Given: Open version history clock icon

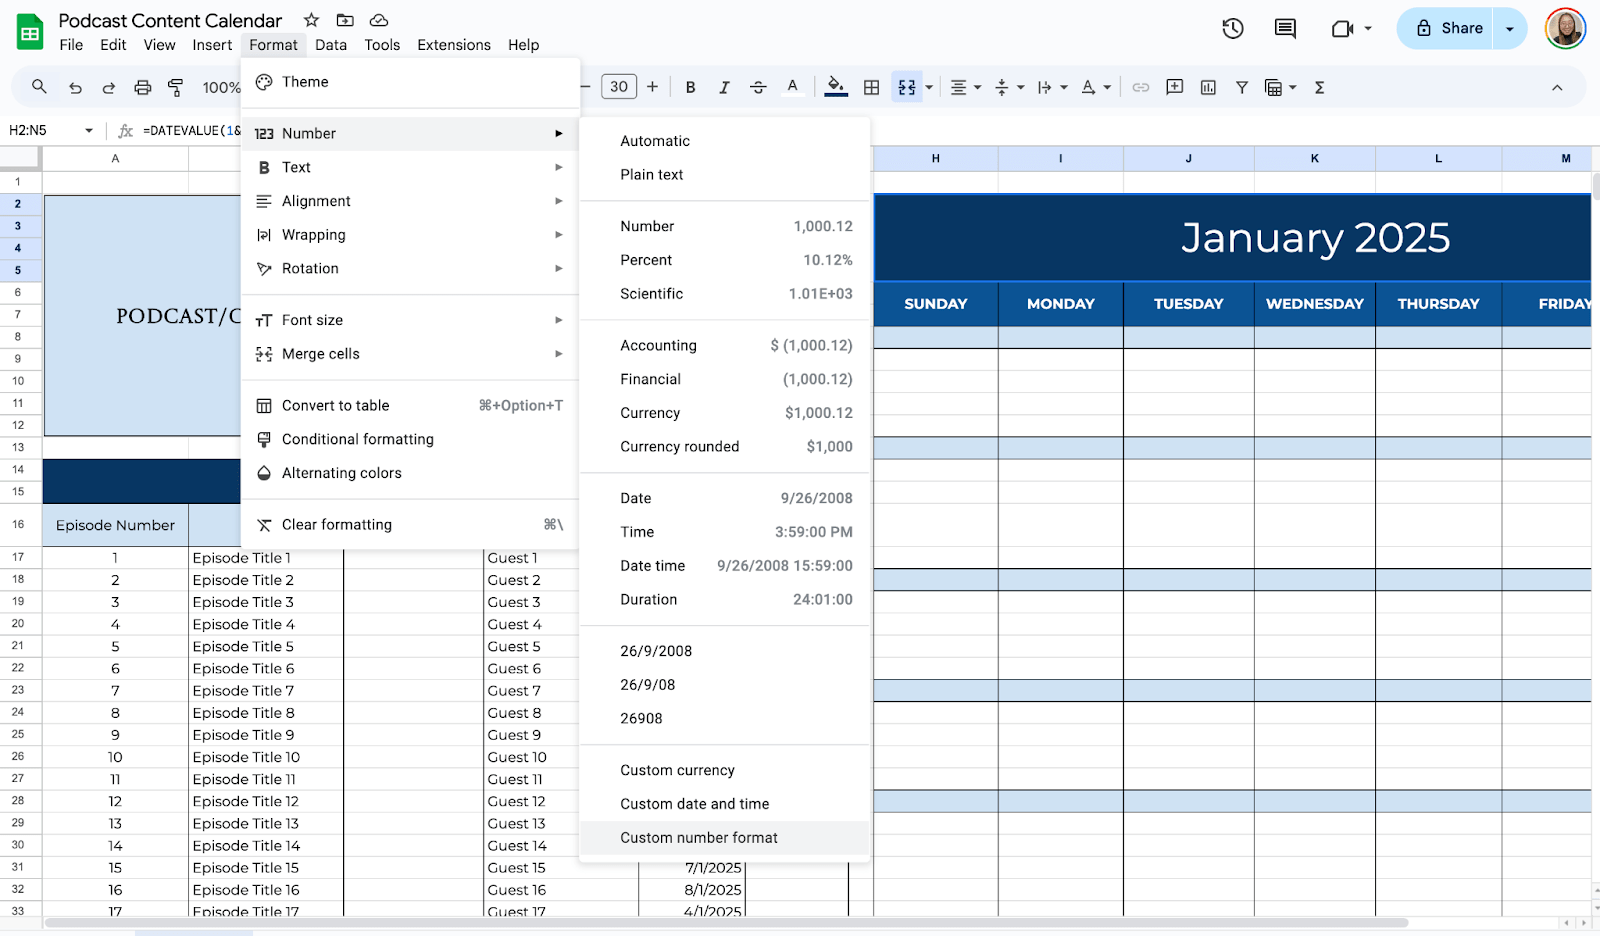Looking at the screenshot, I should 1232,29.
